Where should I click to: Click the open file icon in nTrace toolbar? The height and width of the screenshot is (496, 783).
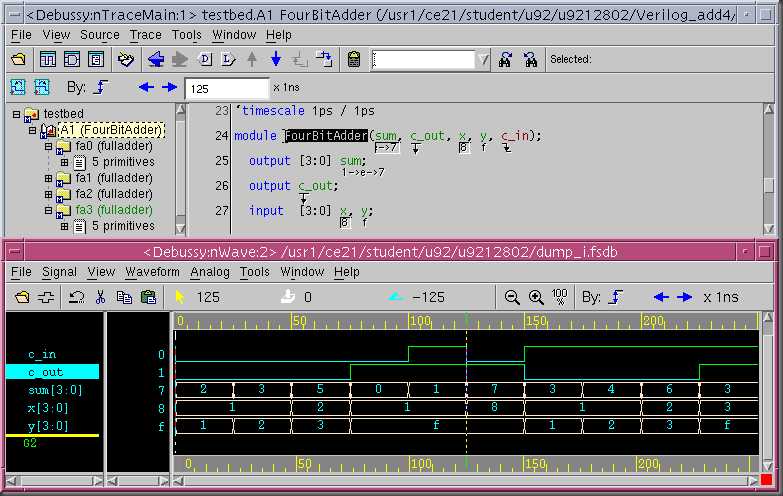[18, 59]
